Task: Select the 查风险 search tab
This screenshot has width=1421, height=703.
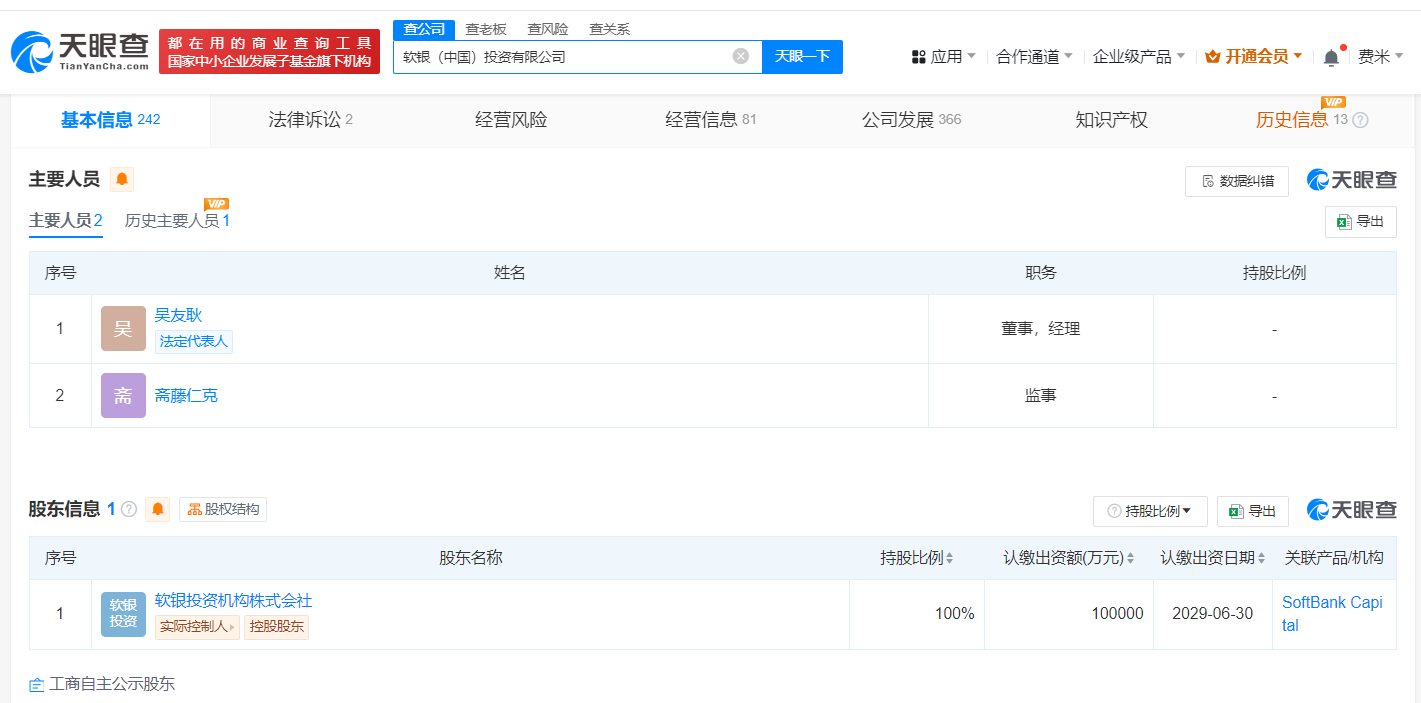Action: pos(548,29)
